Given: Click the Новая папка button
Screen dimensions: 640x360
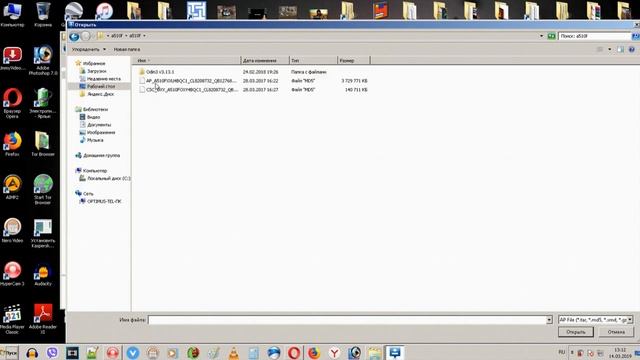Looking at the screenshot, I should pos(127,49).
